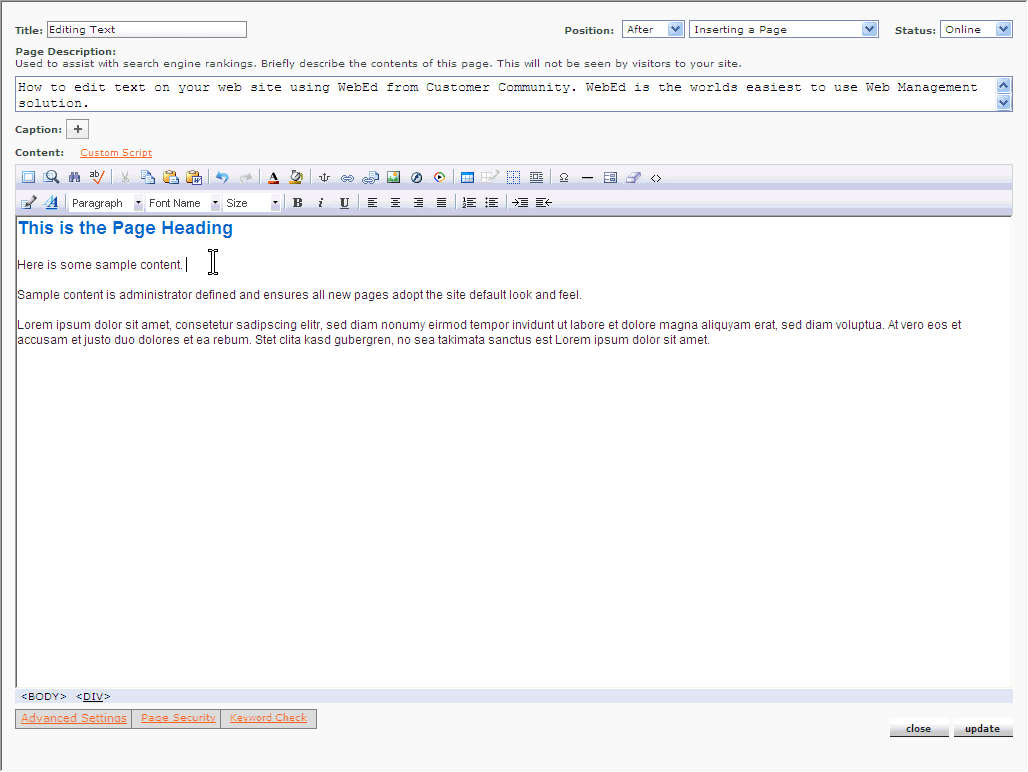The height and width of the screenshot is (772, 1028).
Task: Click the eraser remove formatting icon
Action: tap(633, 178)
